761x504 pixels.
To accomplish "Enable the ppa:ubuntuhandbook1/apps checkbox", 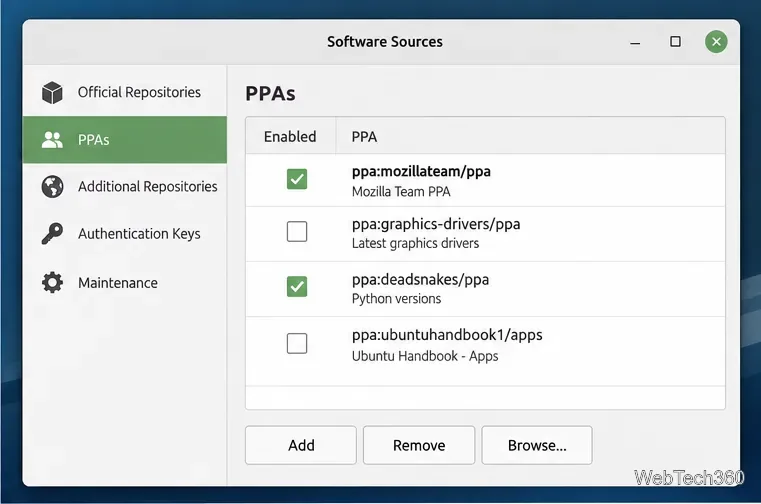I will (x=297, y=343).
